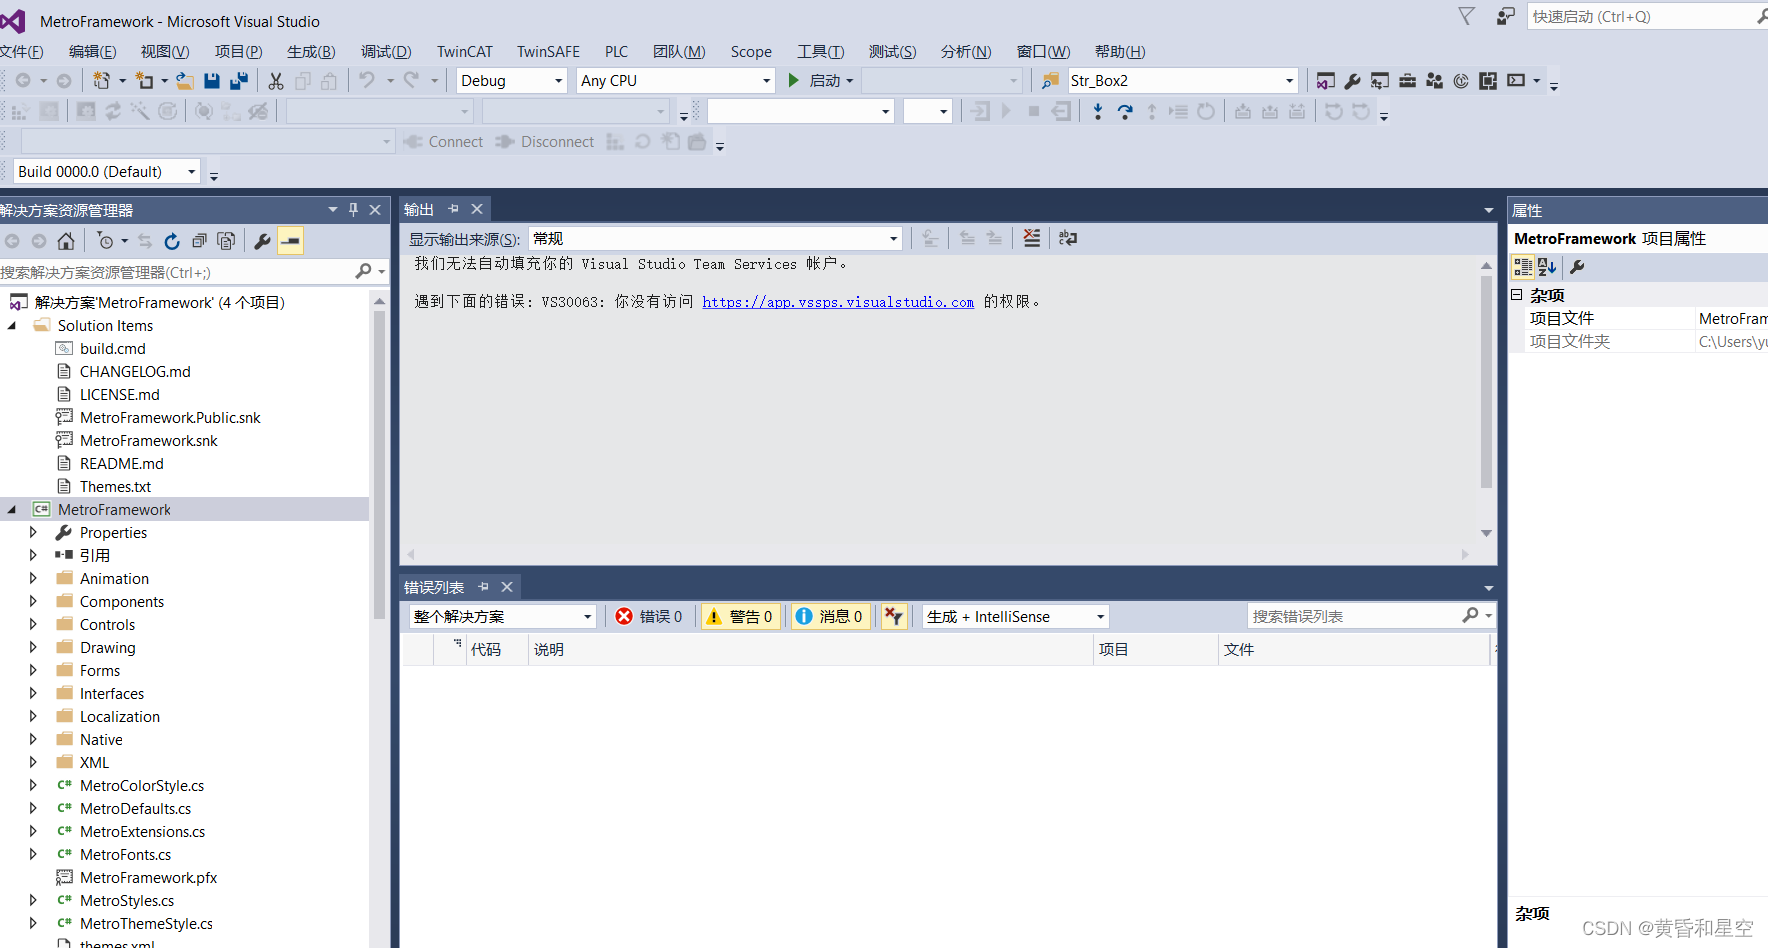Open the TwinCAT menu
Viewport: 1768px width, 948px height.
click(x=465, y=52)
